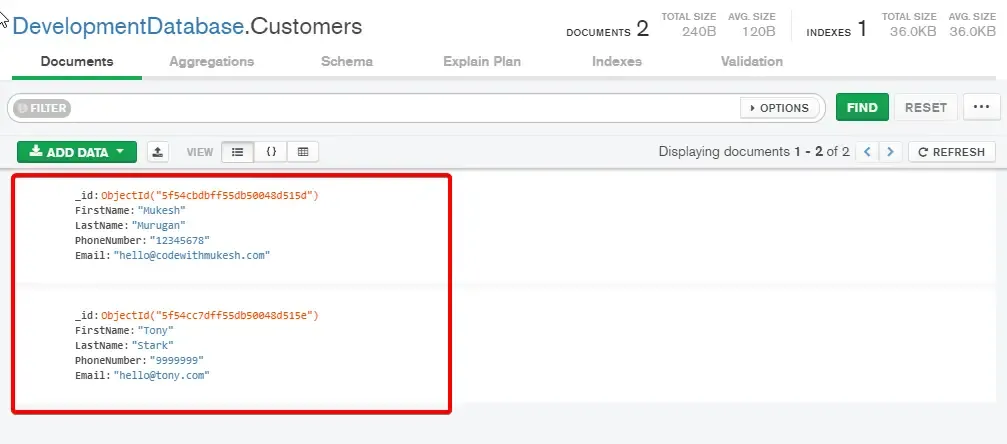
Task: Switch to the Schema tab
Action: click(x=347, y=62)
